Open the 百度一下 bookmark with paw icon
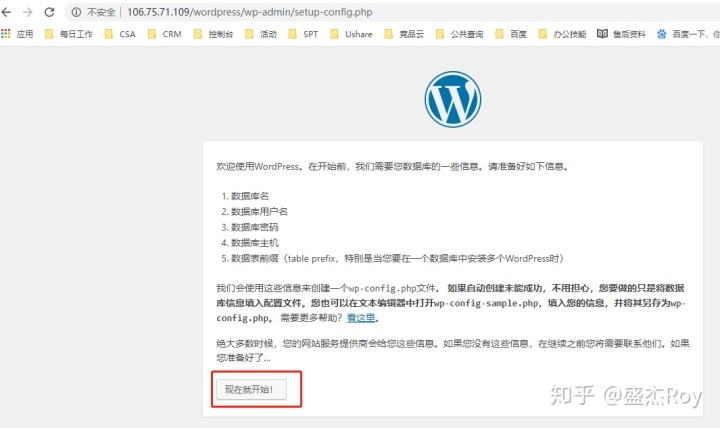This screenshot has height=428, width=720. (x=687, y=34)
